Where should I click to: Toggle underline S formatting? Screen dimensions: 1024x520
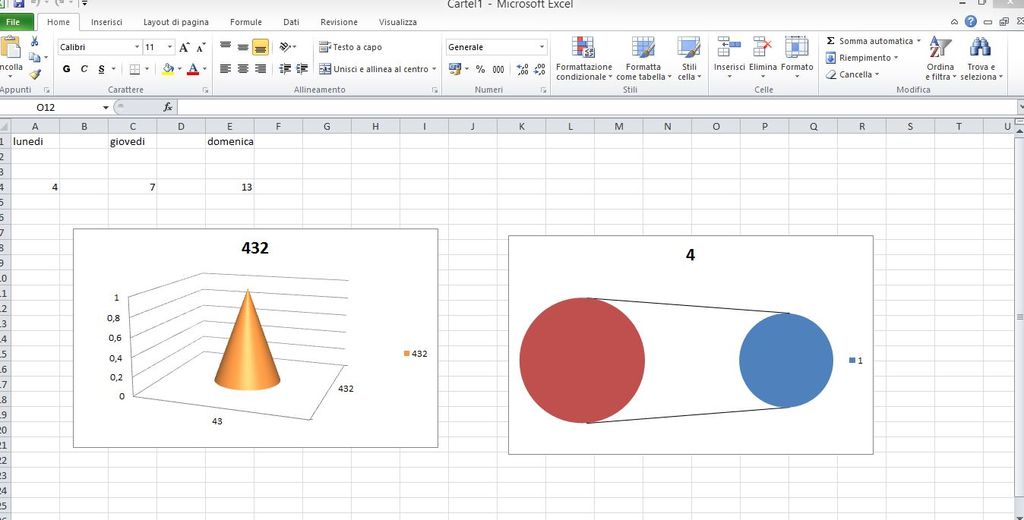tap(102, 69)
